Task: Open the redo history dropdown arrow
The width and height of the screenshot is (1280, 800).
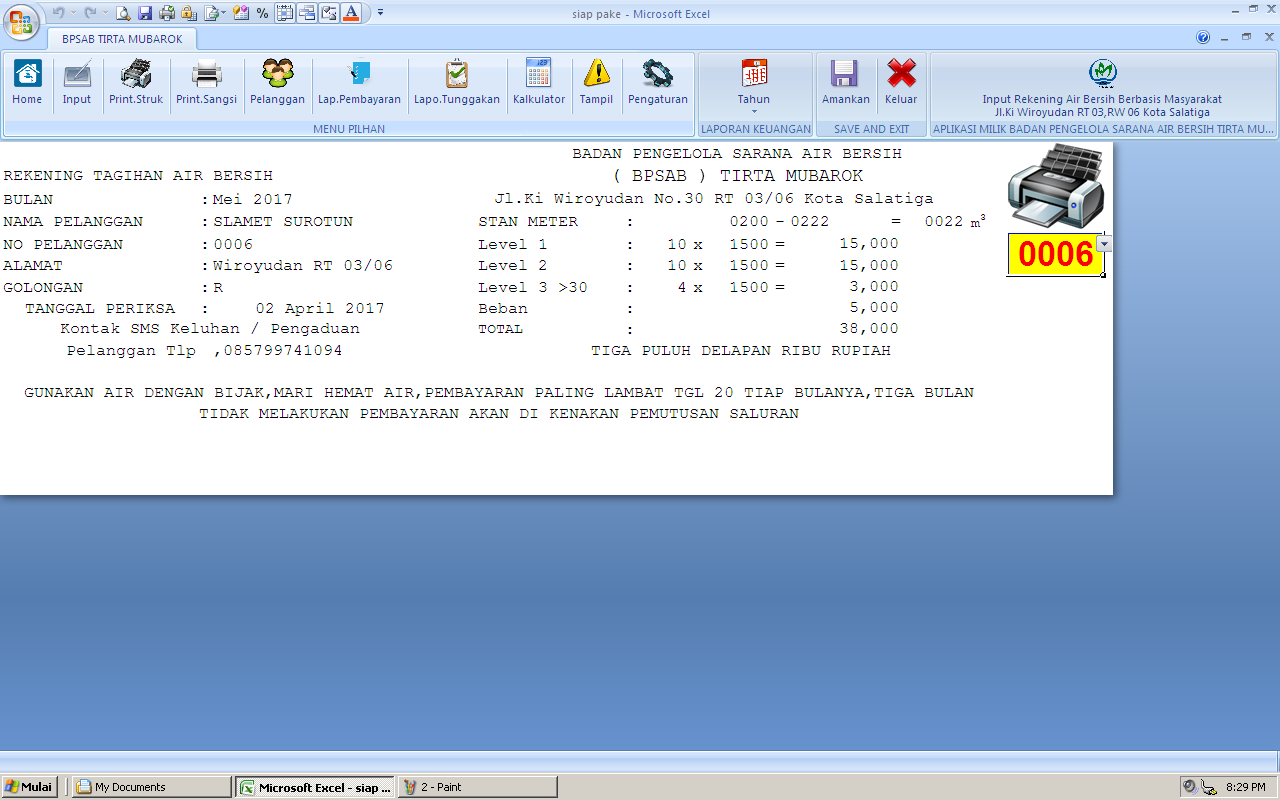Action: coord(106,13)
